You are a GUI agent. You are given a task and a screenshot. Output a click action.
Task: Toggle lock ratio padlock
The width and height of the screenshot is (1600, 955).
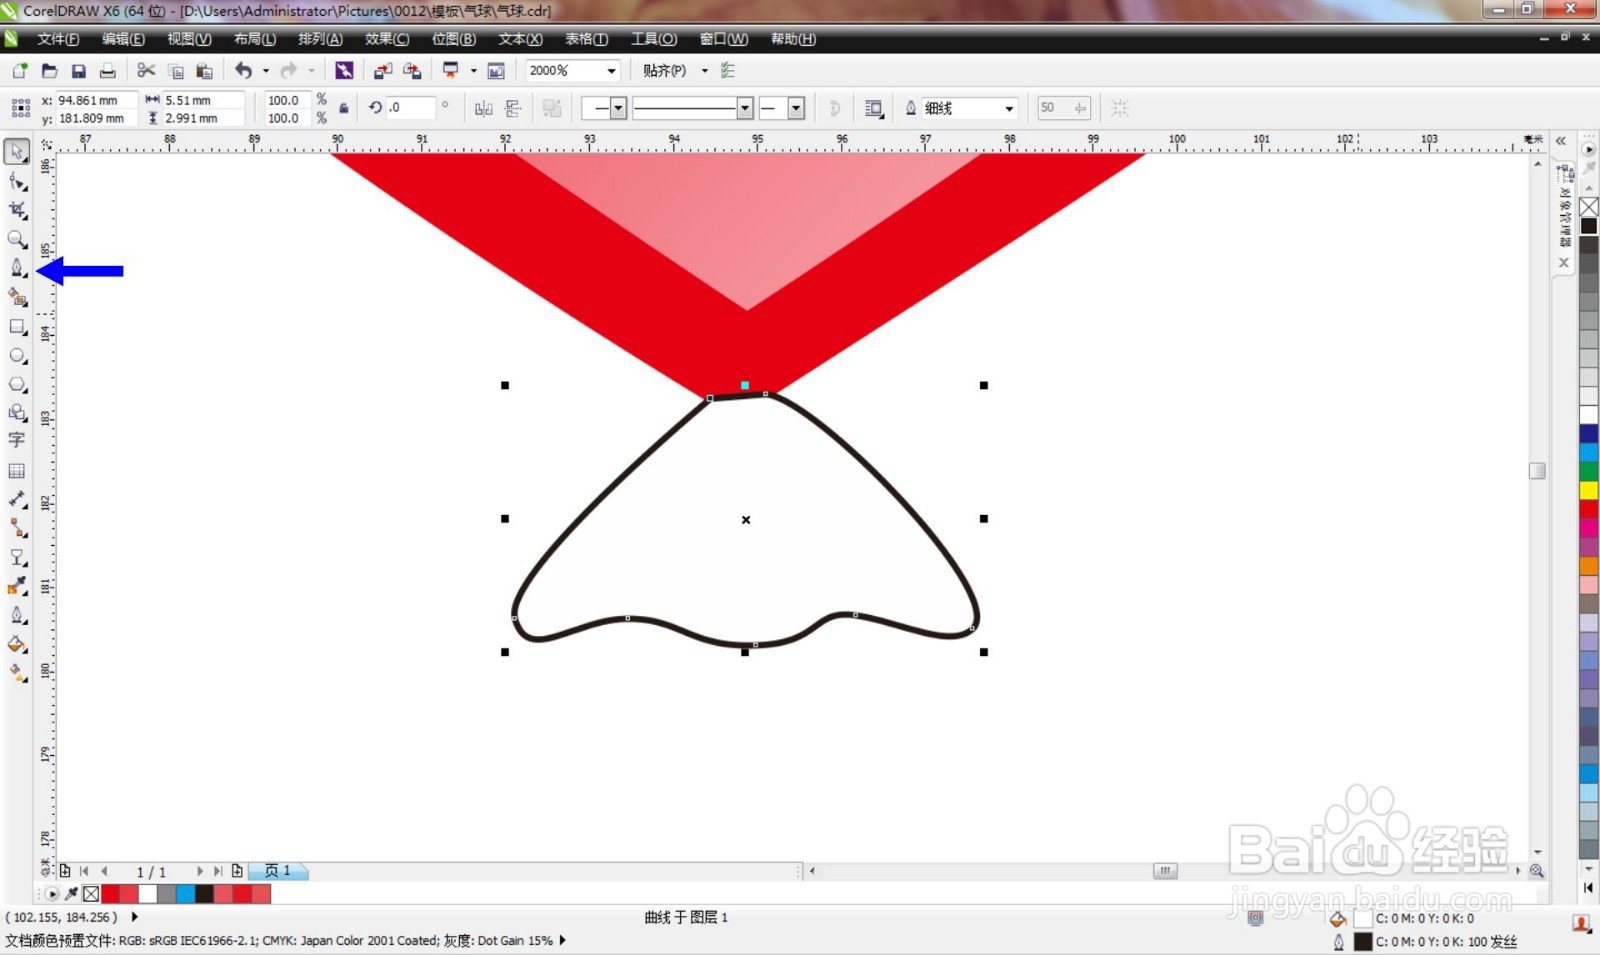tap(344, 108)
